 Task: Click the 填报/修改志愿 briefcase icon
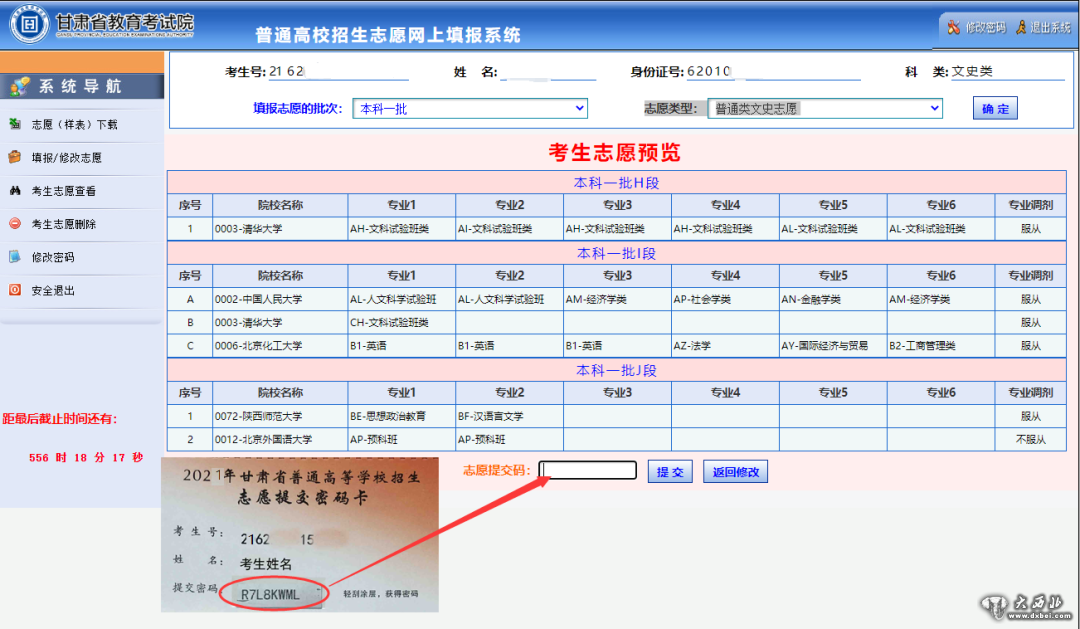[15, 157]
